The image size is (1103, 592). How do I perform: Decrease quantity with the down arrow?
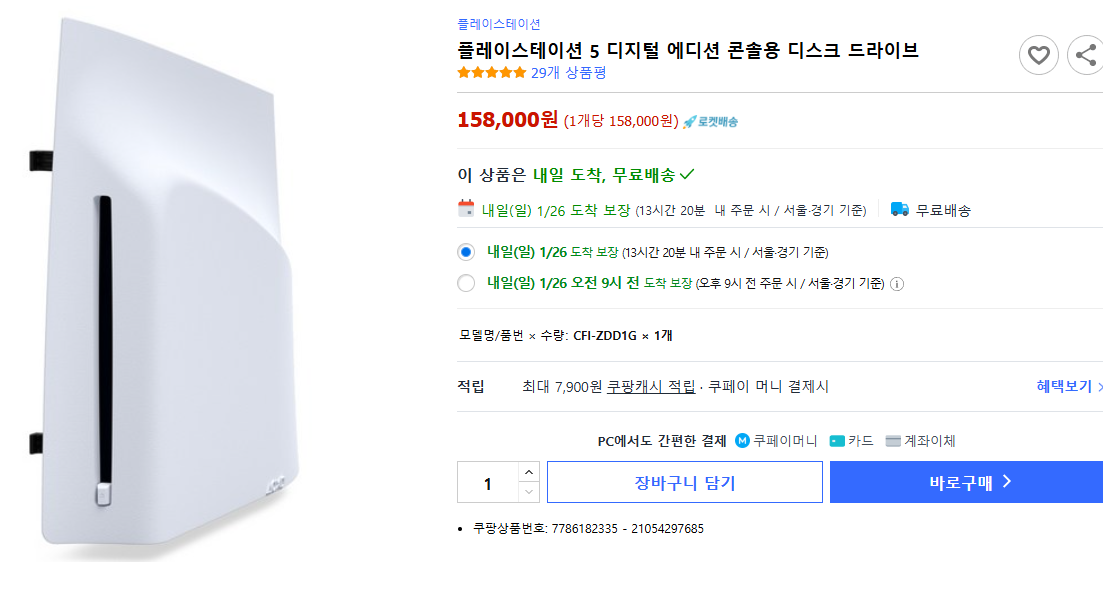pyautogui.click(x=529, y=492)
